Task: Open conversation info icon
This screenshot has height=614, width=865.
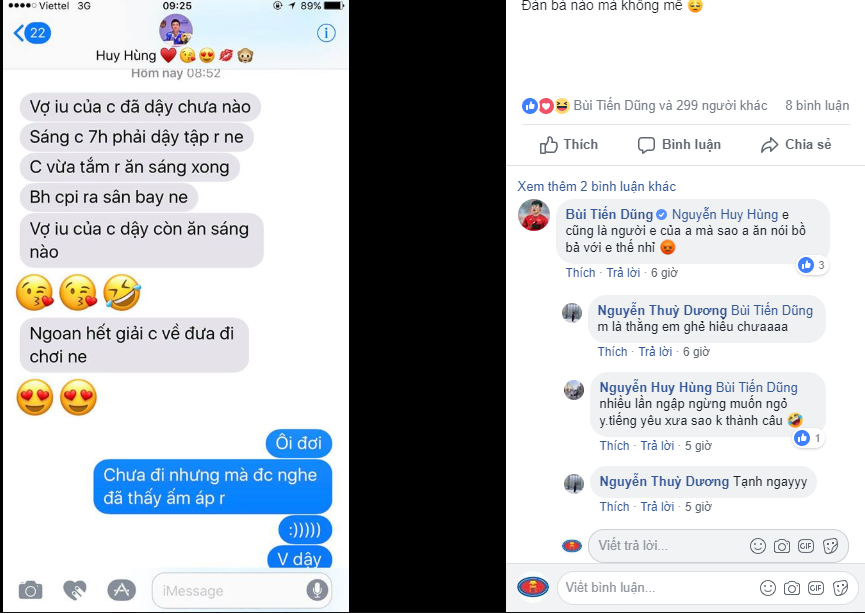Action: tap(326, 33)
